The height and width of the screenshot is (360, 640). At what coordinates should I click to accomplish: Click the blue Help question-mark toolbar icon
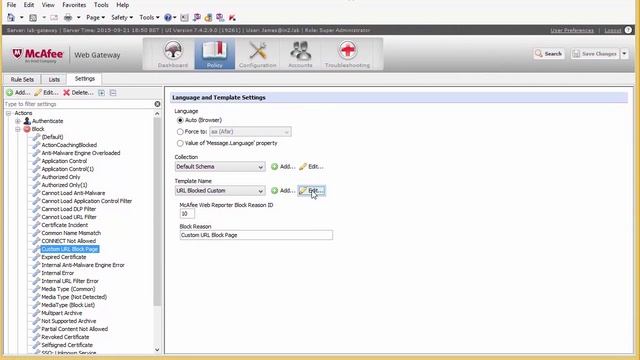tap(168, 18)
